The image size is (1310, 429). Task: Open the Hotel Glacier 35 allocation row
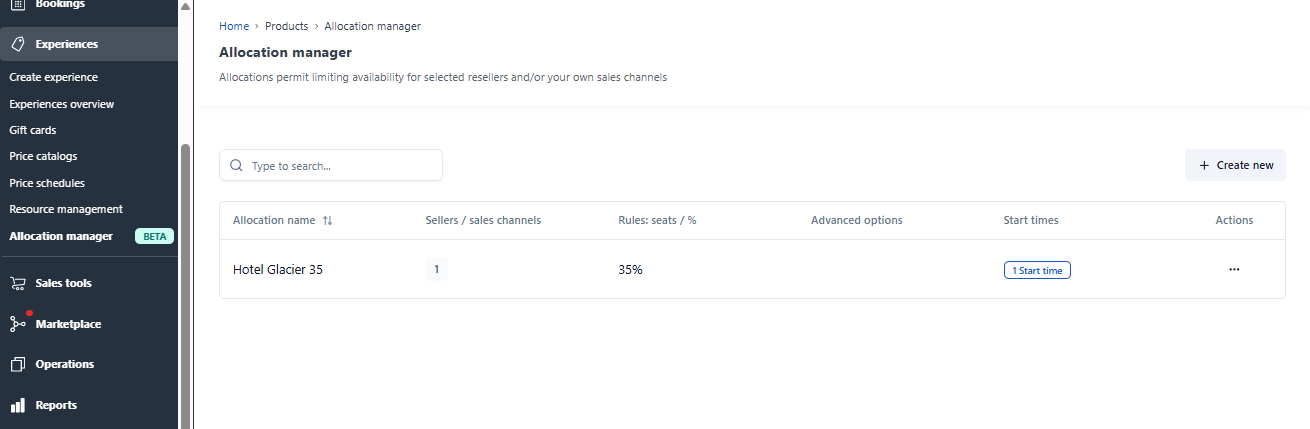[278, 269]
